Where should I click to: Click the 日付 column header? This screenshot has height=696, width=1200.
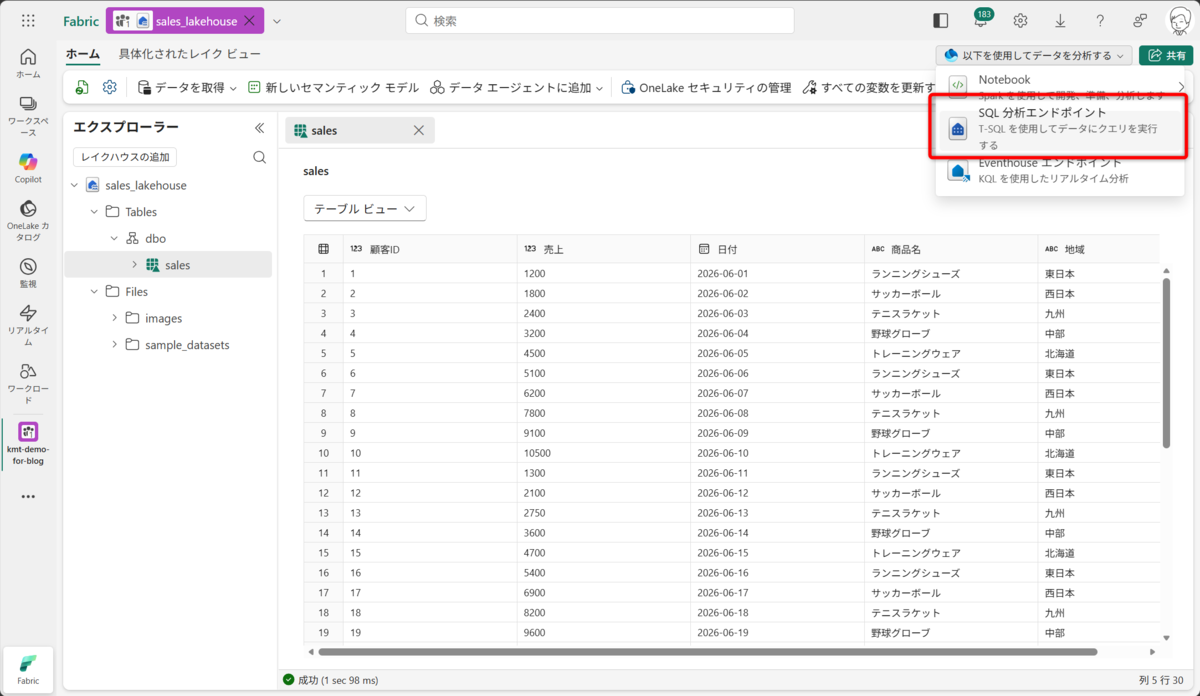pyautogui.click(x=777, y=249)
